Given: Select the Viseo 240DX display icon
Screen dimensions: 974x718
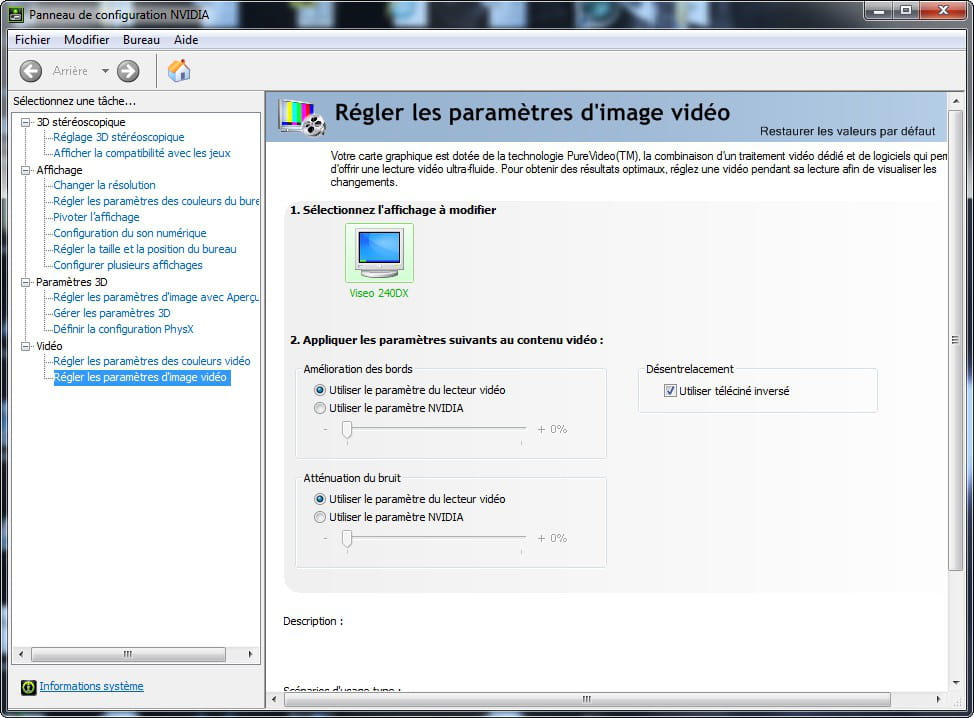Looking at the screenshot, I should [379, 253].
